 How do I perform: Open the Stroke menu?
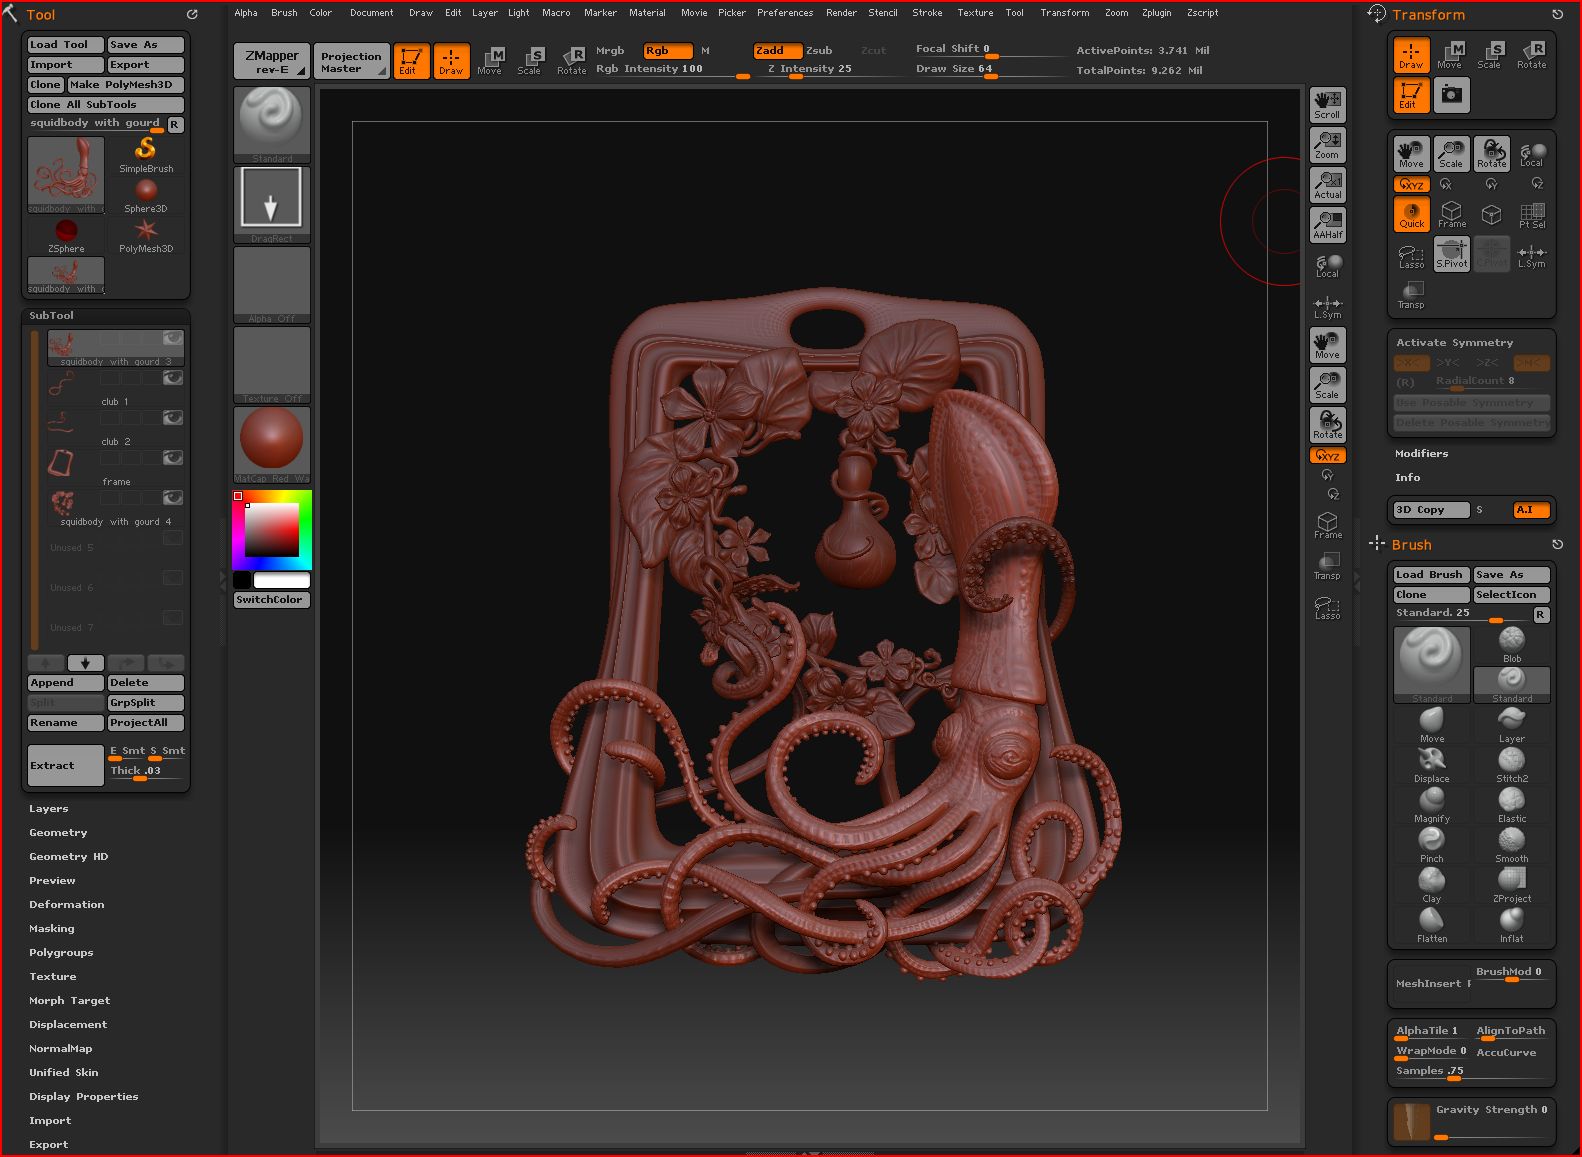pos(927,13)
